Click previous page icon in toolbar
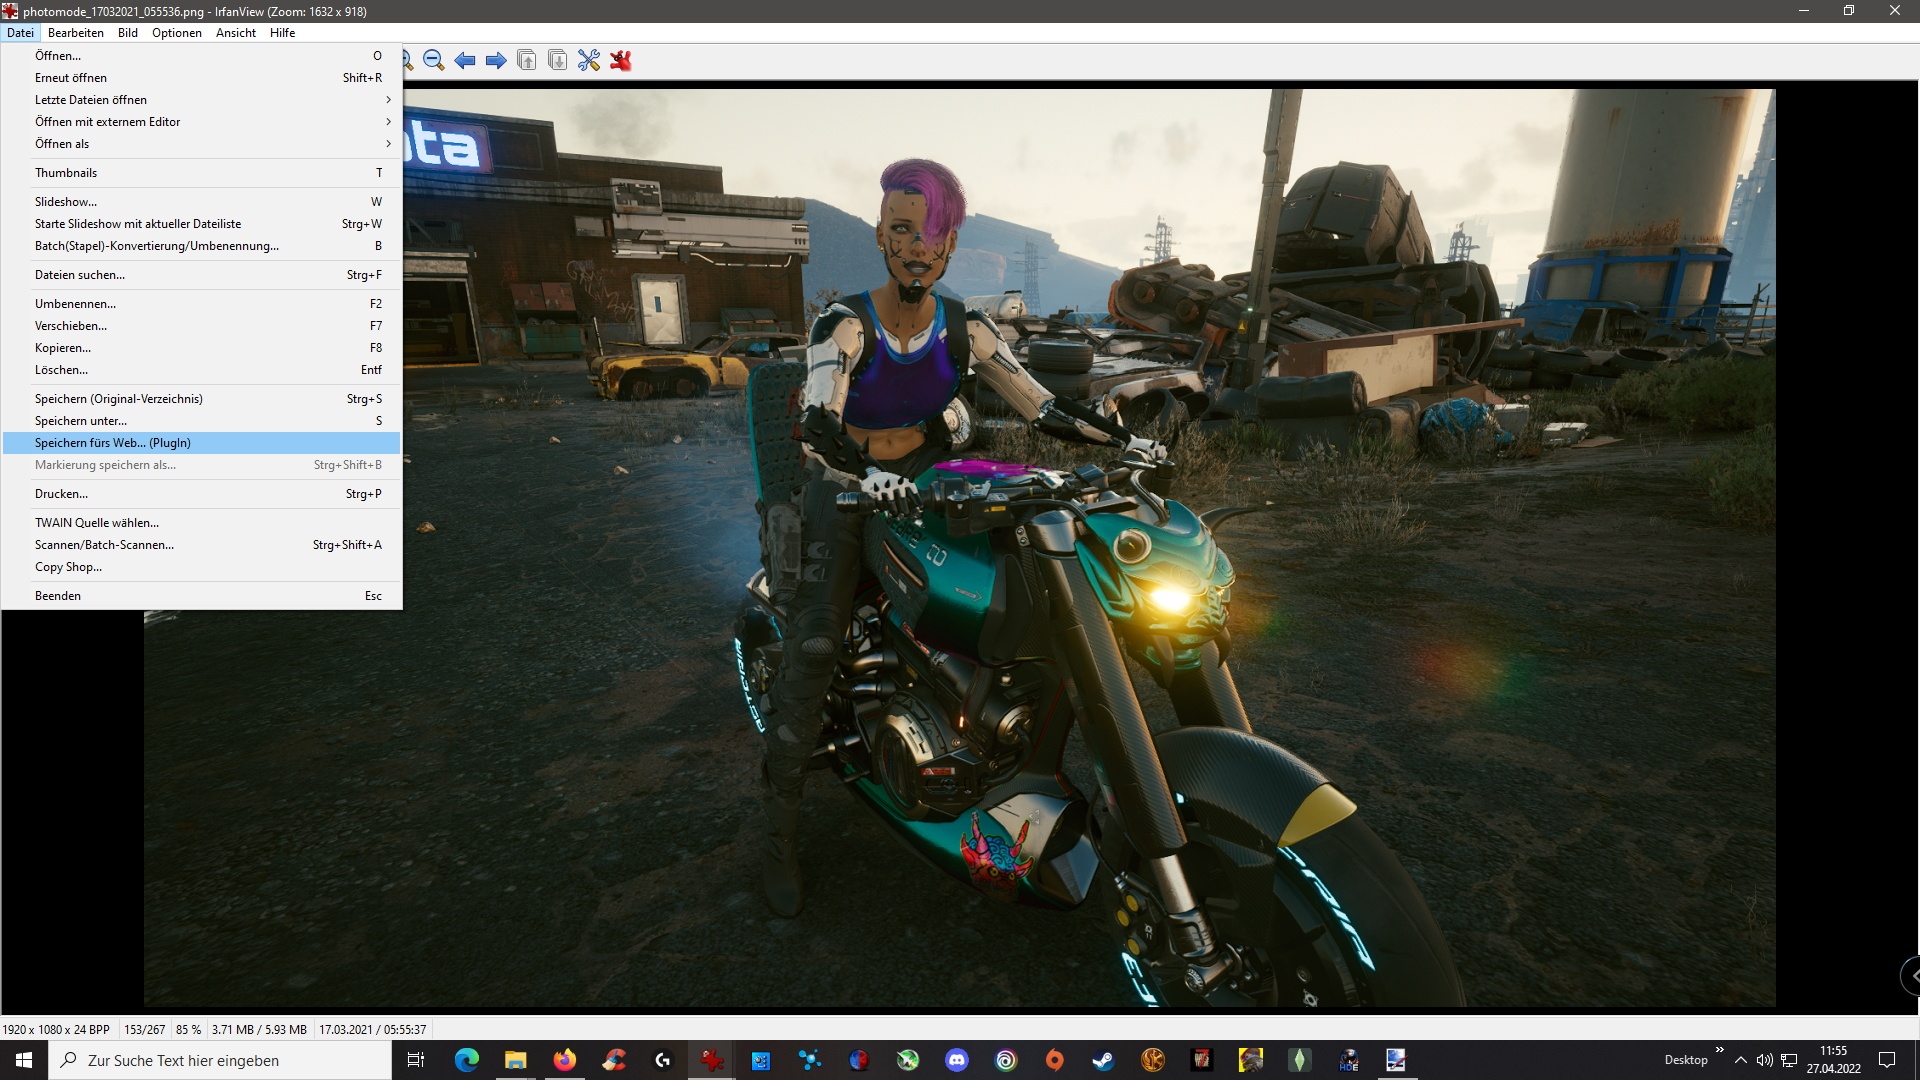This screenshot has width=1920, height=1080. tap(527, 61)
